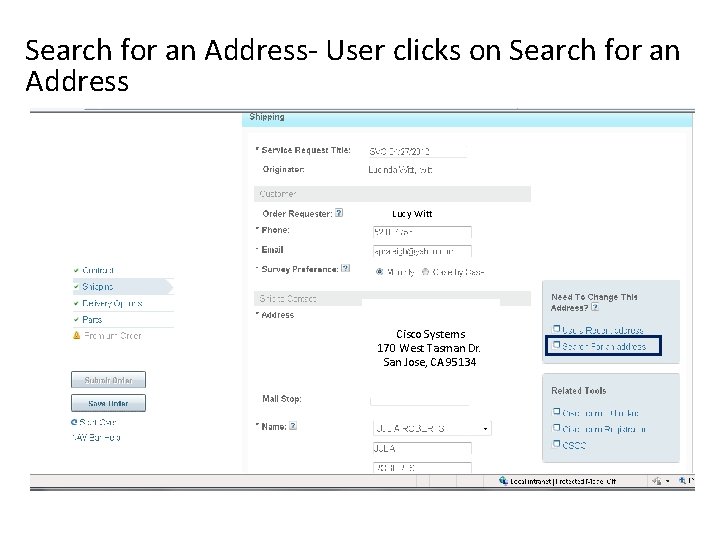
Task: Click the first name field below Name dropdown
Action: (422, 448)
